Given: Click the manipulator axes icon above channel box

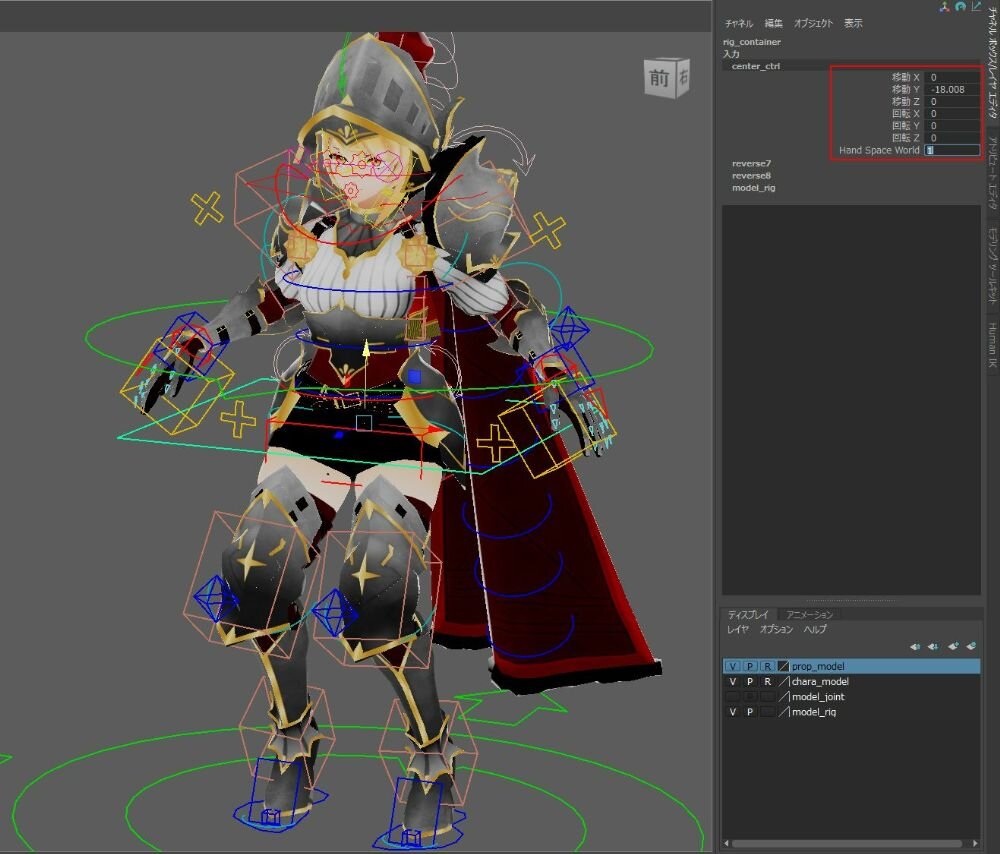Looking at the screenshot, I should [943, 6].
